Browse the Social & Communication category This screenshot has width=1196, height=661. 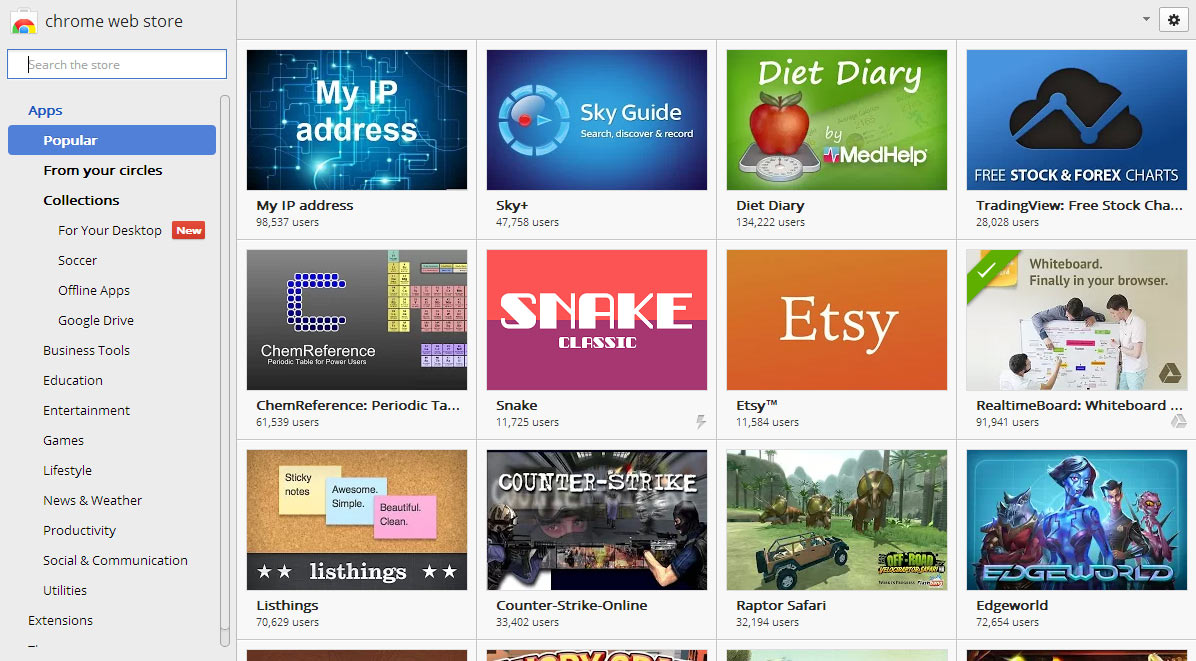(x=115, y=560)
